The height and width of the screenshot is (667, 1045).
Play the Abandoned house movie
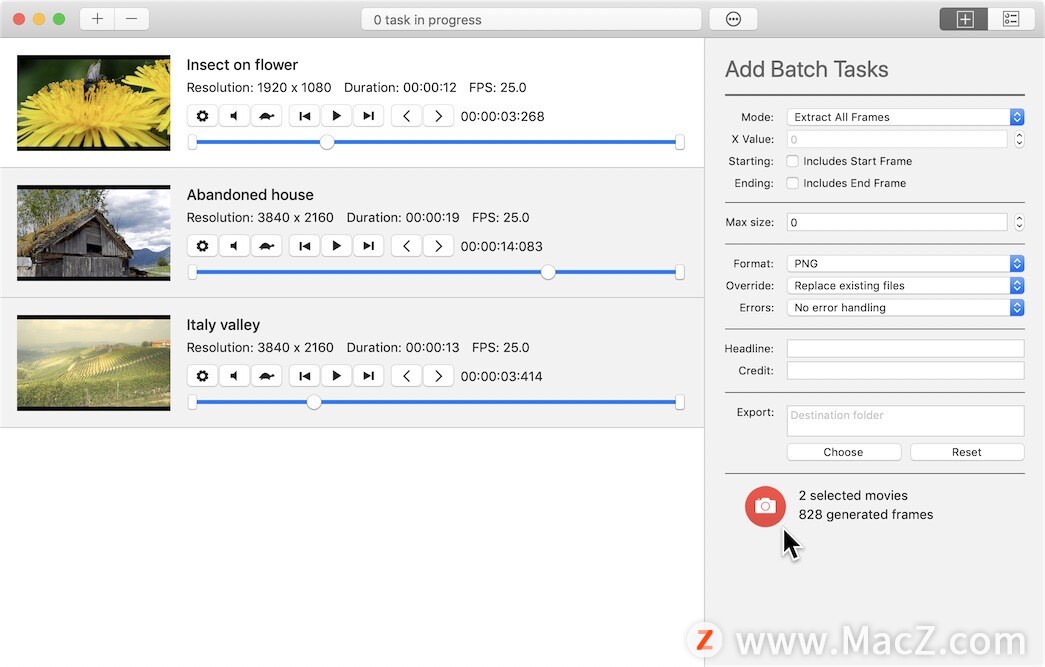pyautogui.click(x=337, y=246)
